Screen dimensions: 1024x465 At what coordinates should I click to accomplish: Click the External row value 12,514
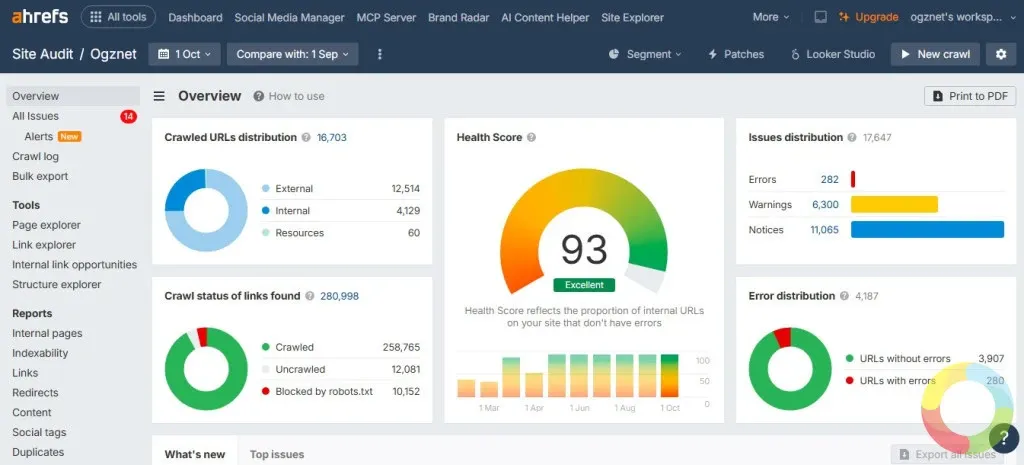click(x=406, y=189)
